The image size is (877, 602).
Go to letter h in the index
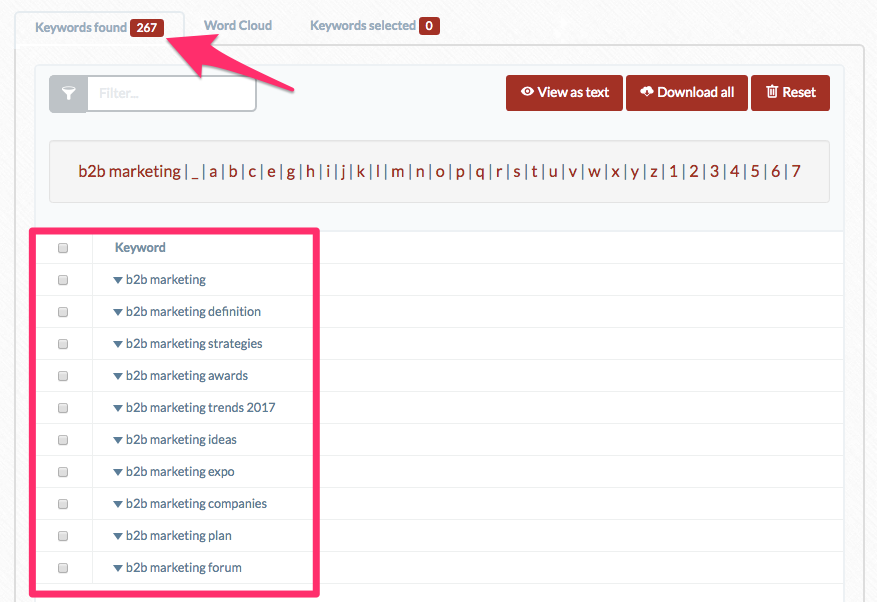pyautogui.click(x=310, y=171)
